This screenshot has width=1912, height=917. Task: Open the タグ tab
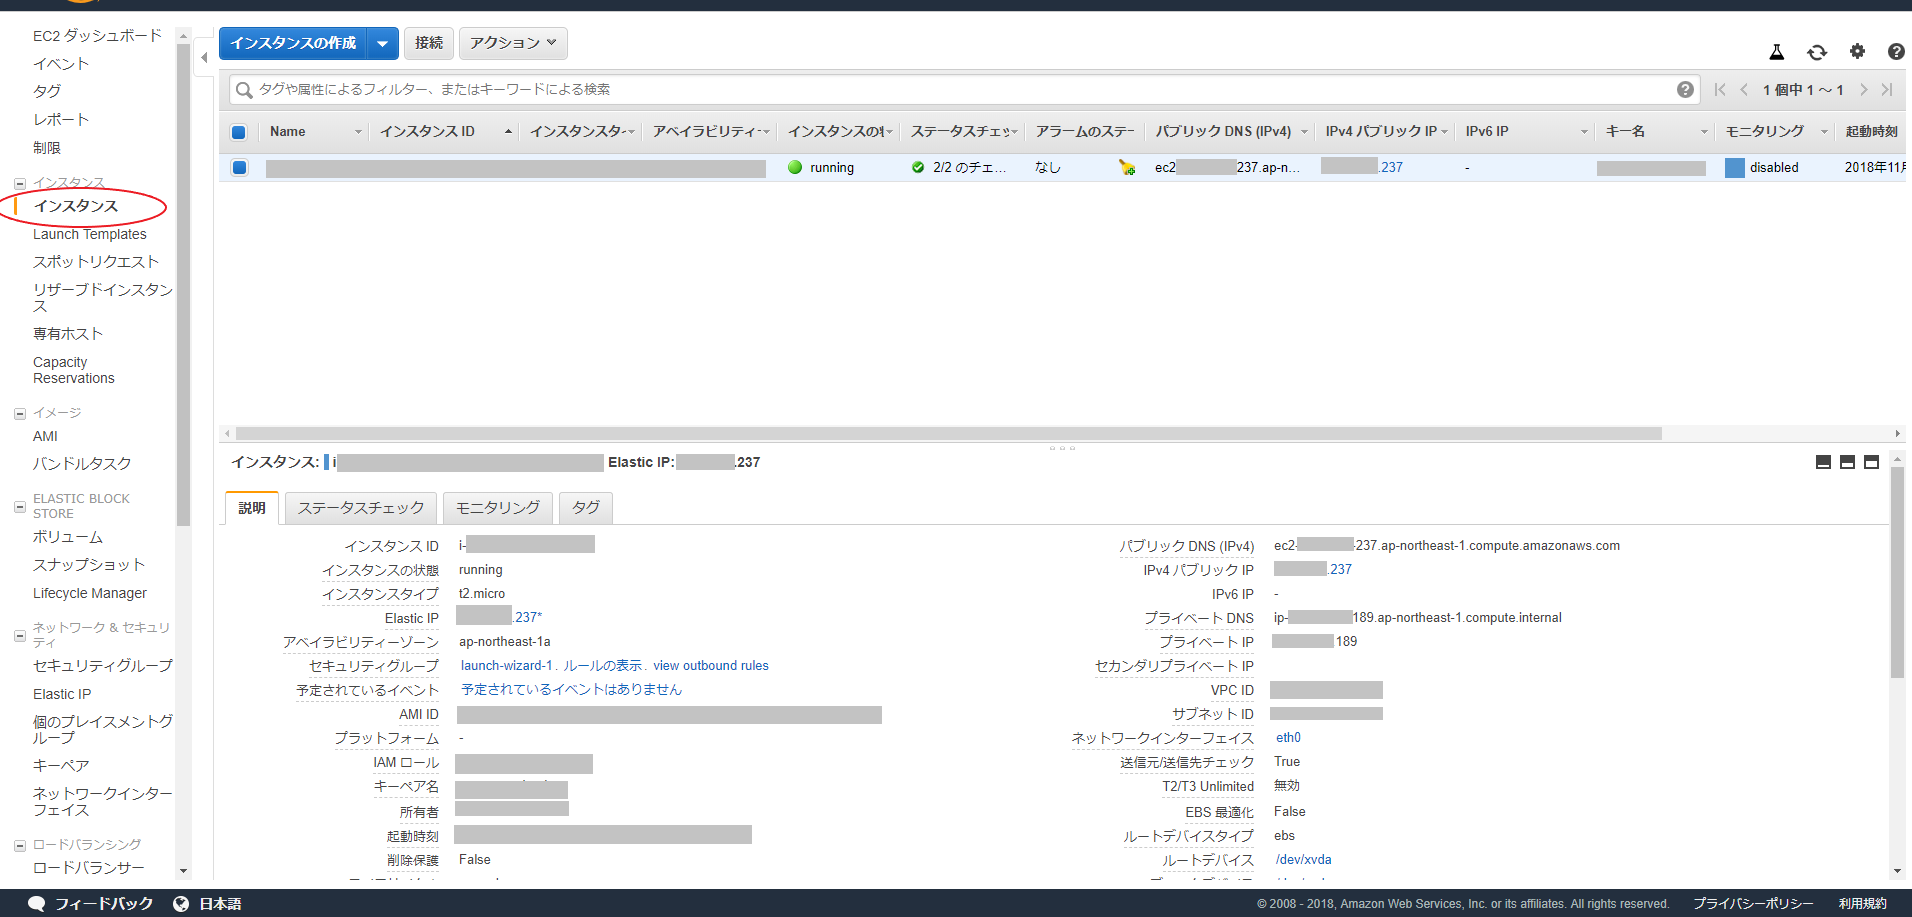click(x=585, y=508)
